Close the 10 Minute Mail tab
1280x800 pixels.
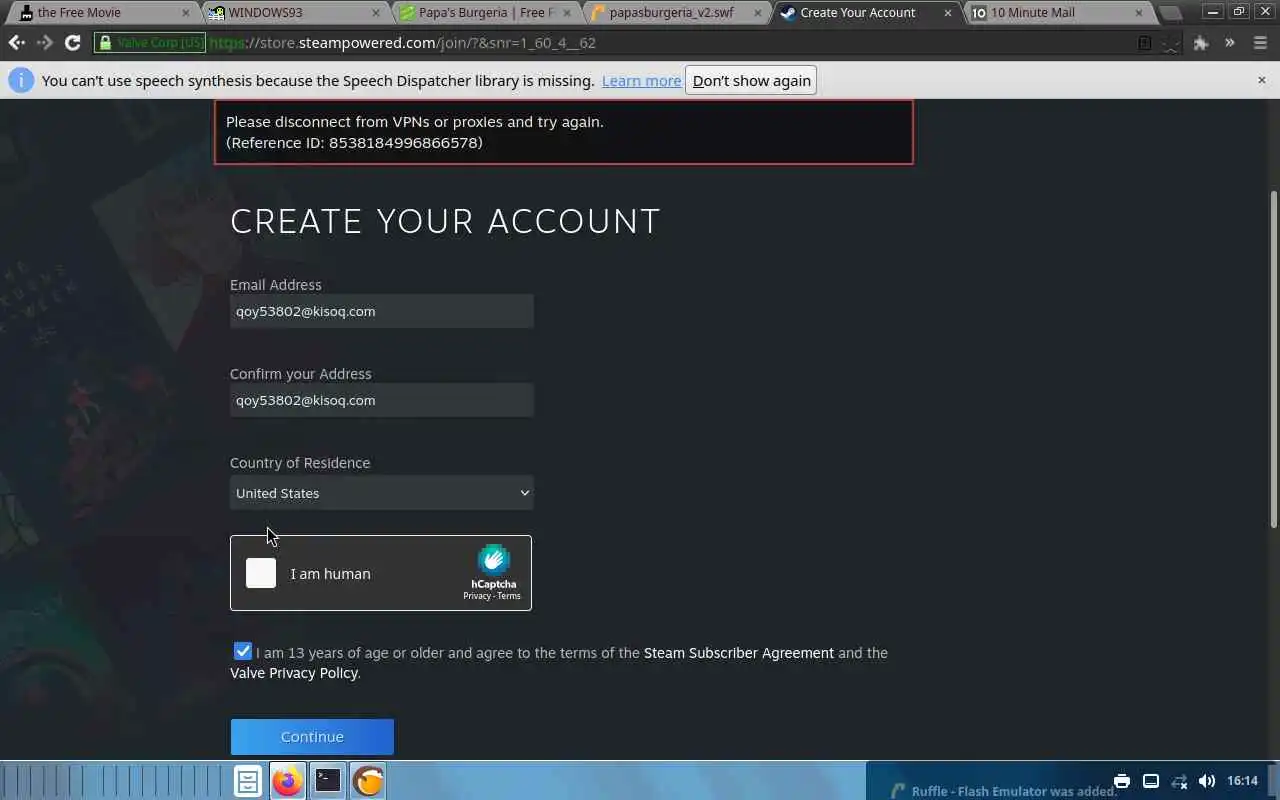[x=1139, y=13]
